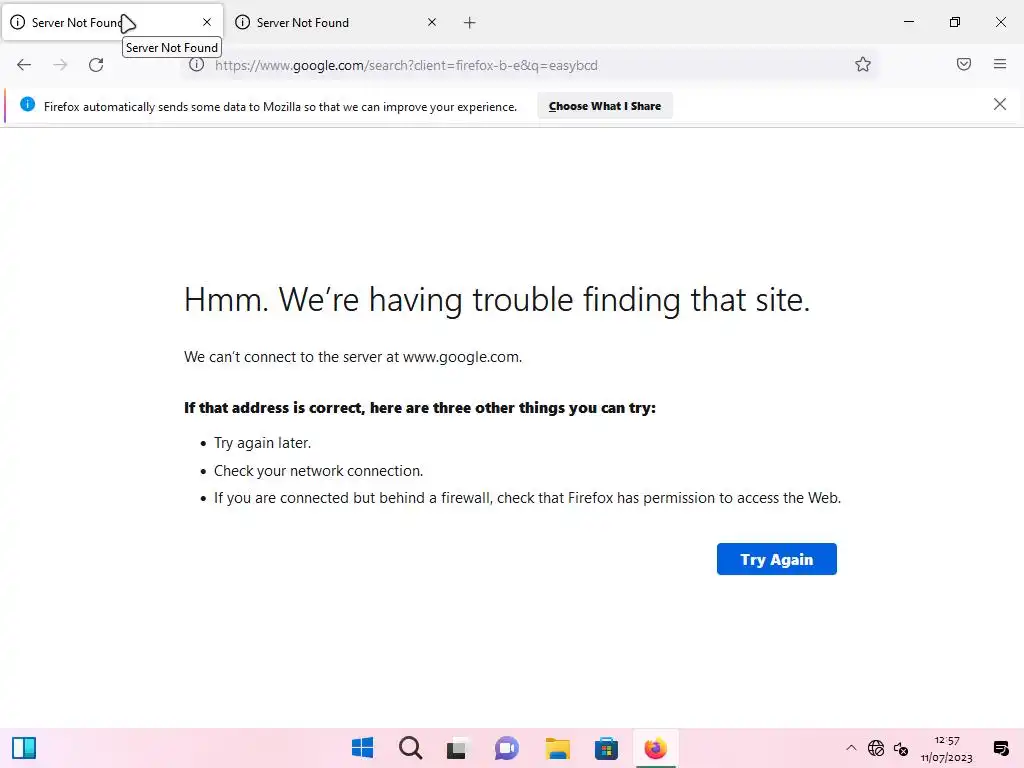Close the first Server Not Found tab
This screenshot has height=768, width=1024.
tap(207, 22)
